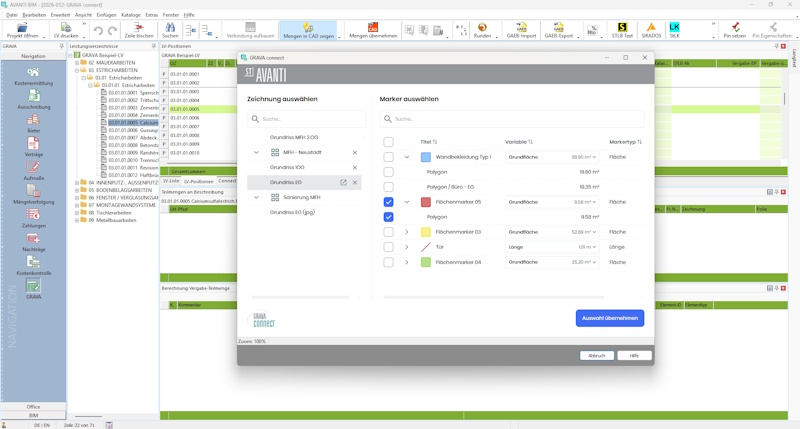Click the Abbruch button
Image resolution: width=800 pixels, height=429 pixels.
[x=596, y=356]
